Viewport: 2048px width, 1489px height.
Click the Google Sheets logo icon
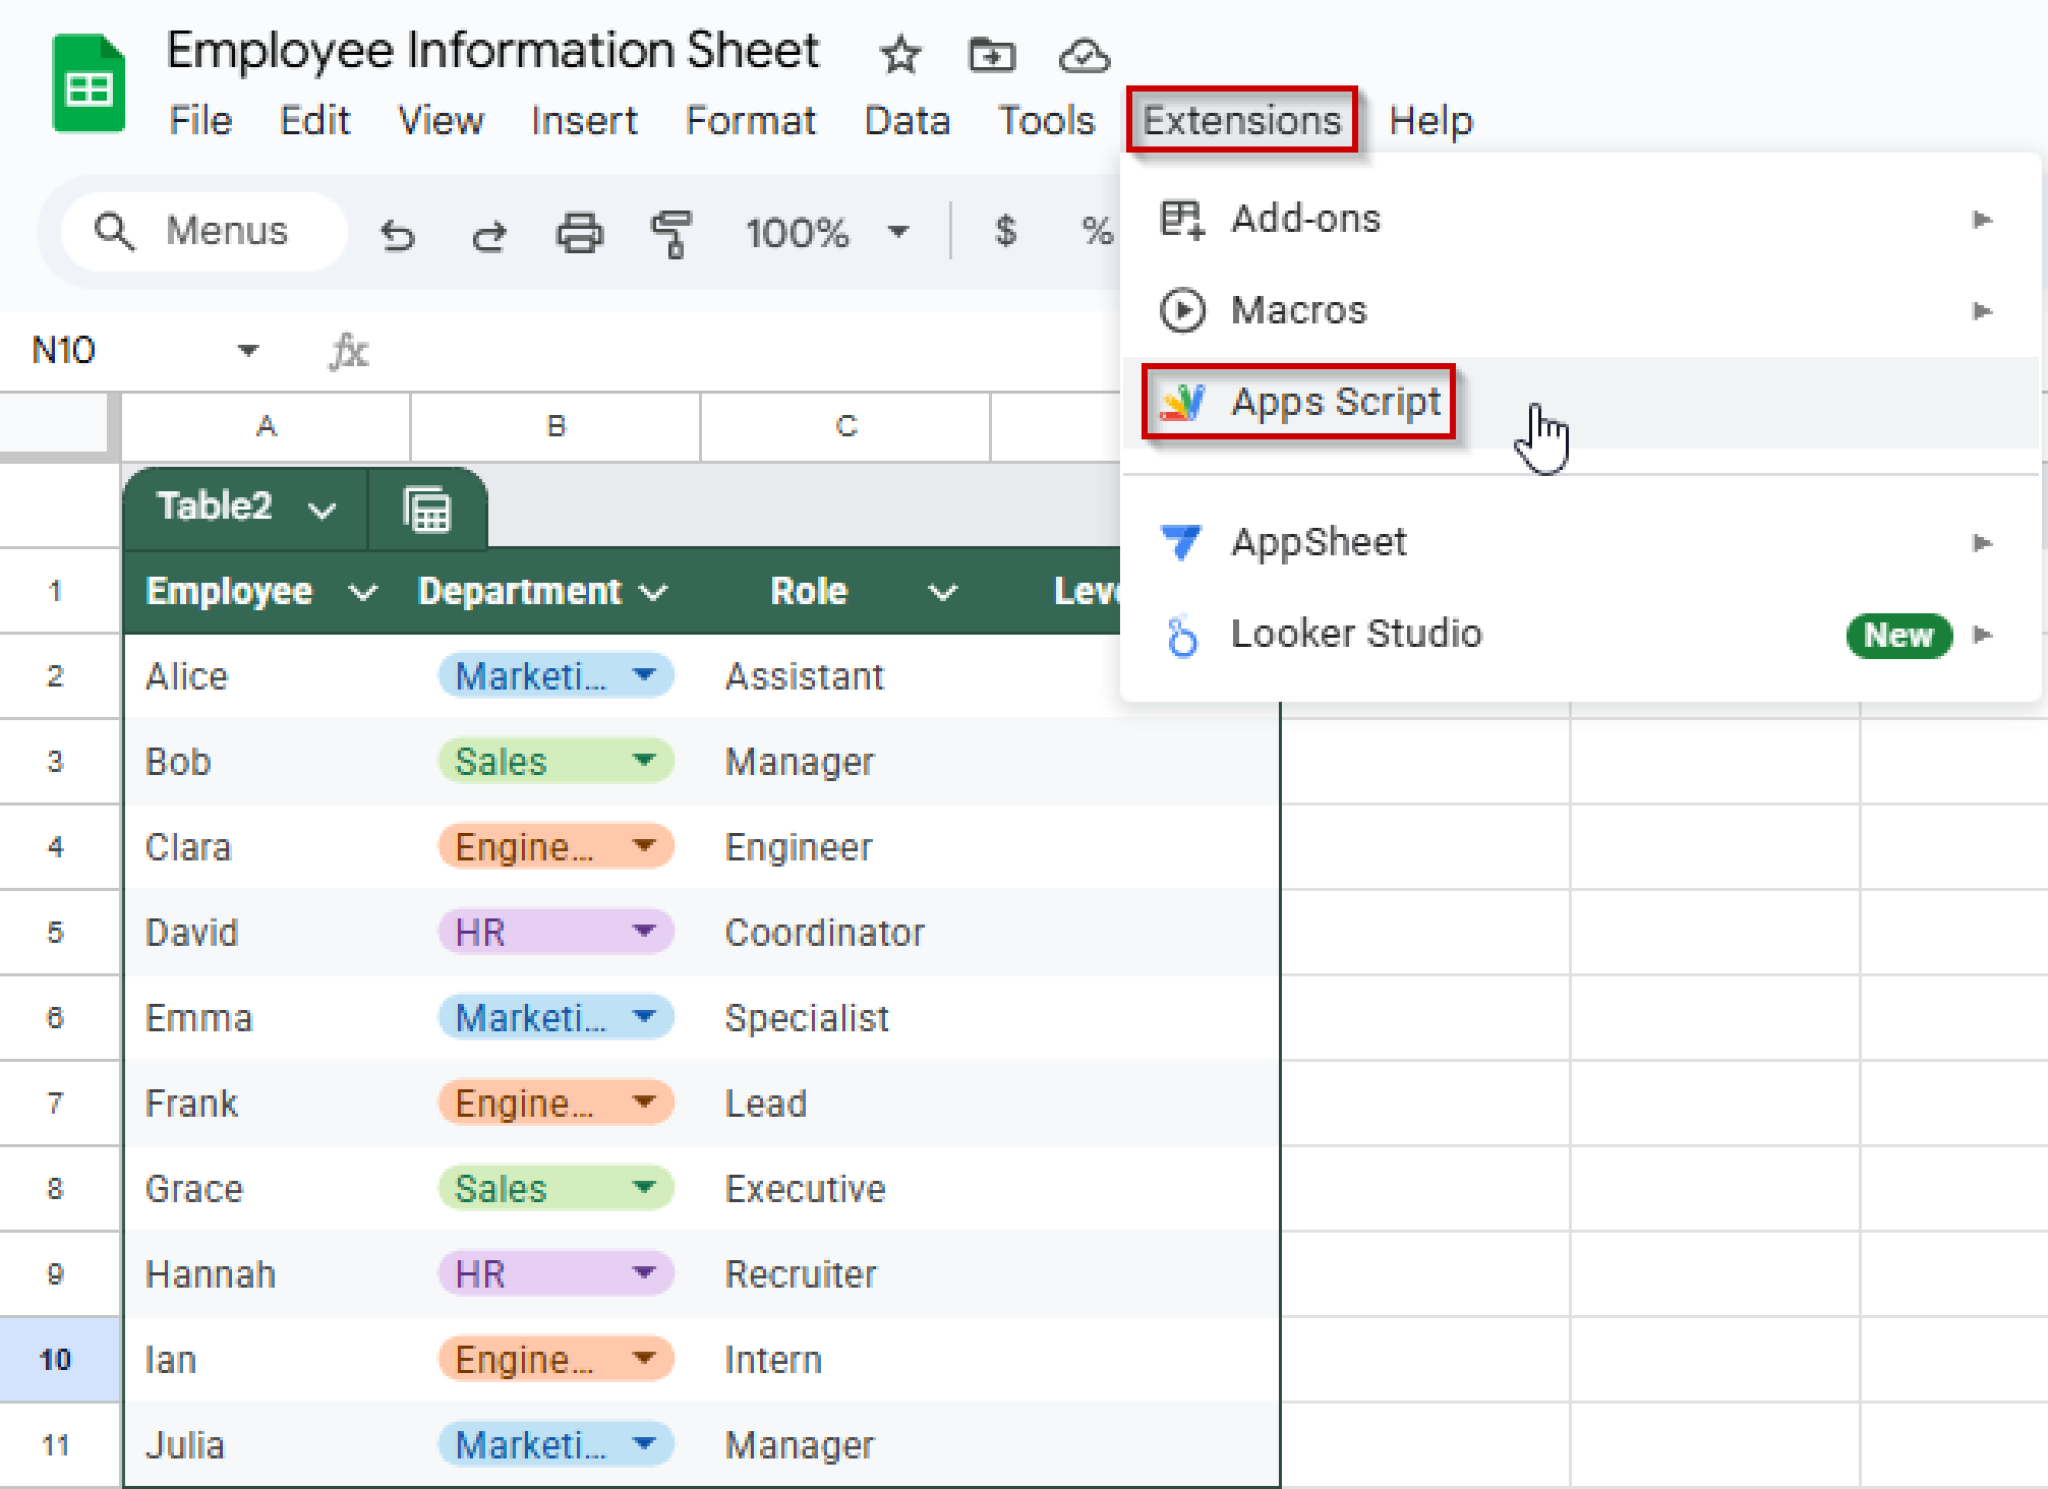(88, 82)
